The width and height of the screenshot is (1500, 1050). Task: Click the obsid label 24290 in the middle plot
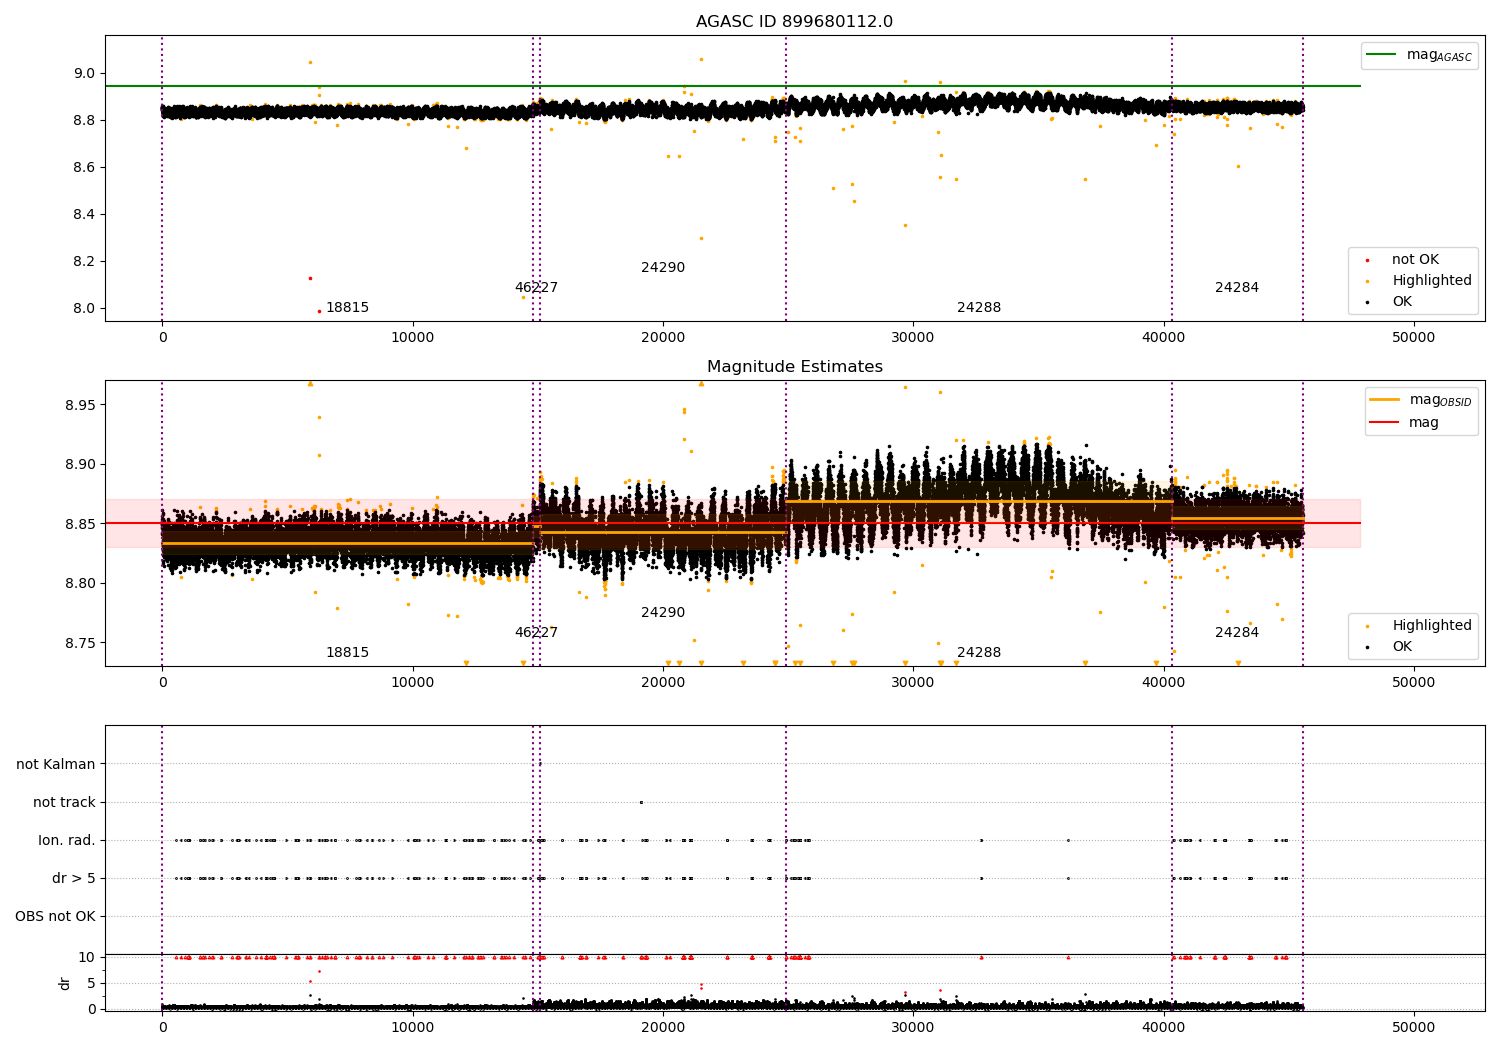click(x=663, y=613)
